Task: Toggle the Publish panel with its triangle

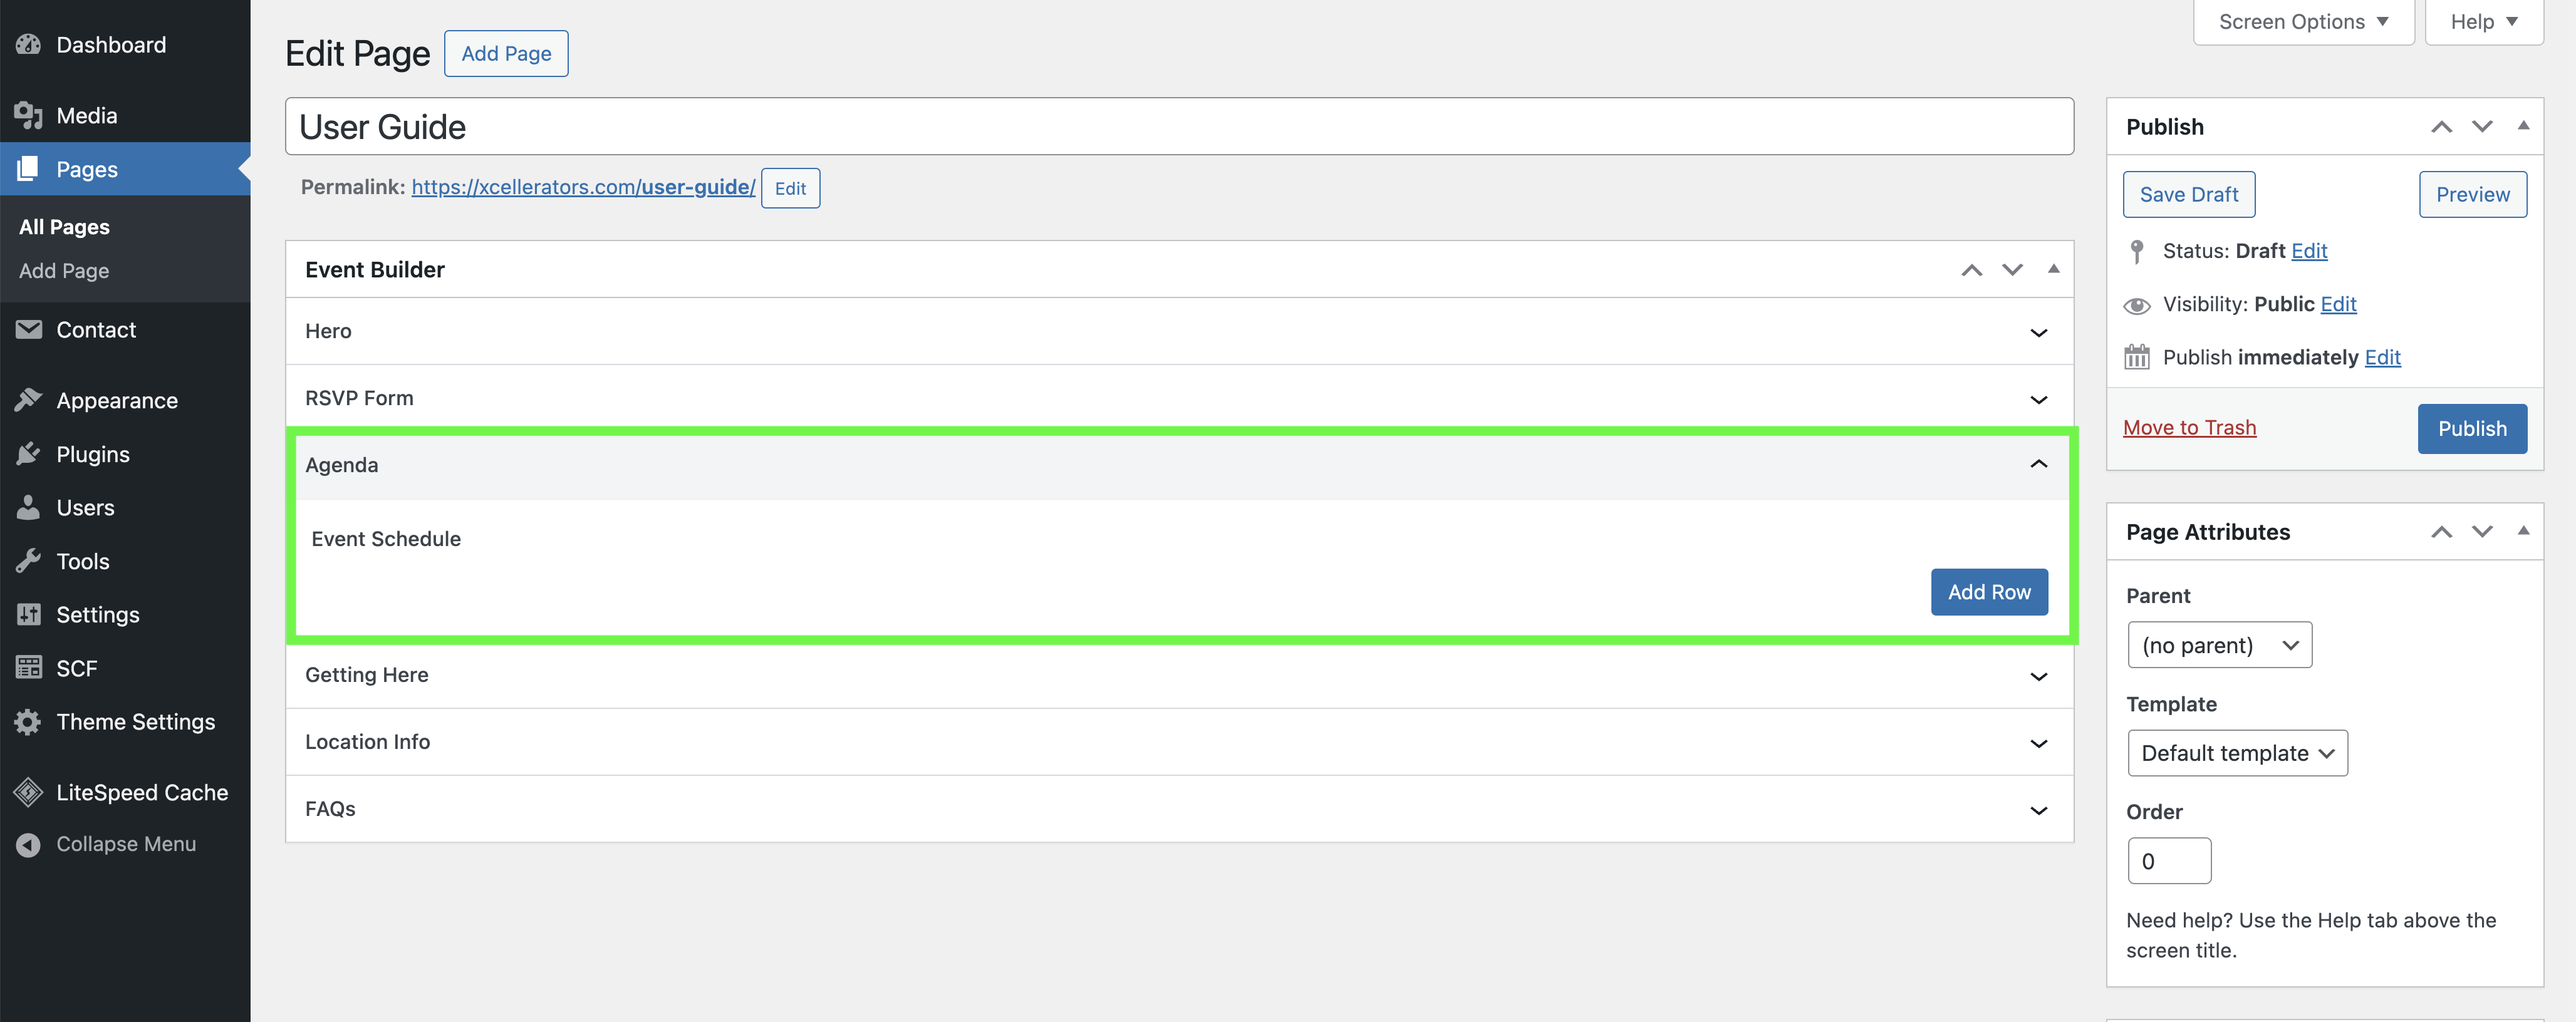Action: point(2523,126)
